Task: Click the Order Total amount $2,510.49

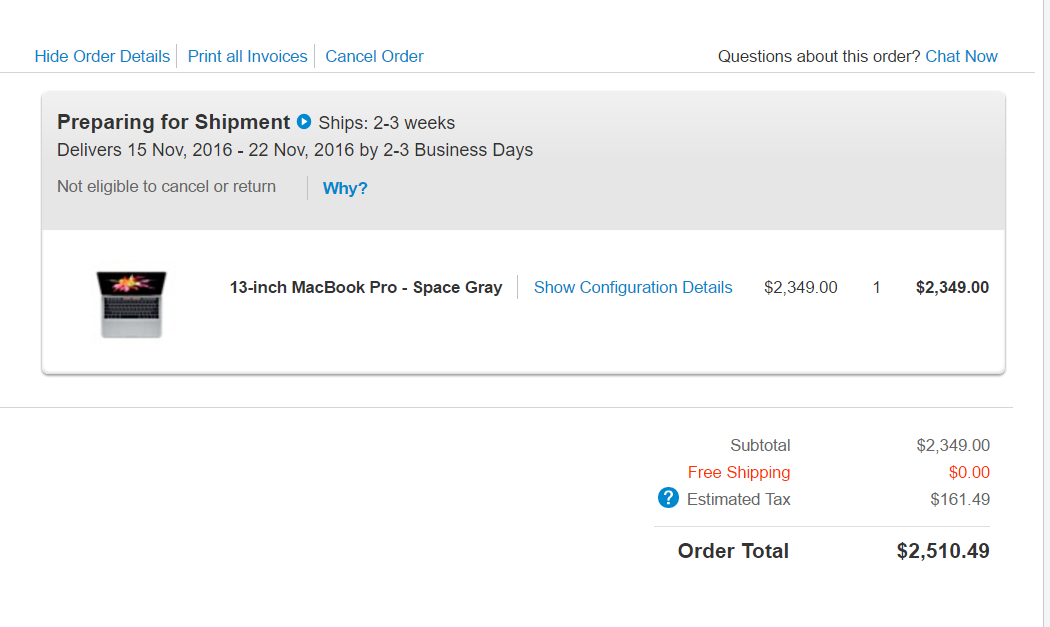Action: pos(943,551)
